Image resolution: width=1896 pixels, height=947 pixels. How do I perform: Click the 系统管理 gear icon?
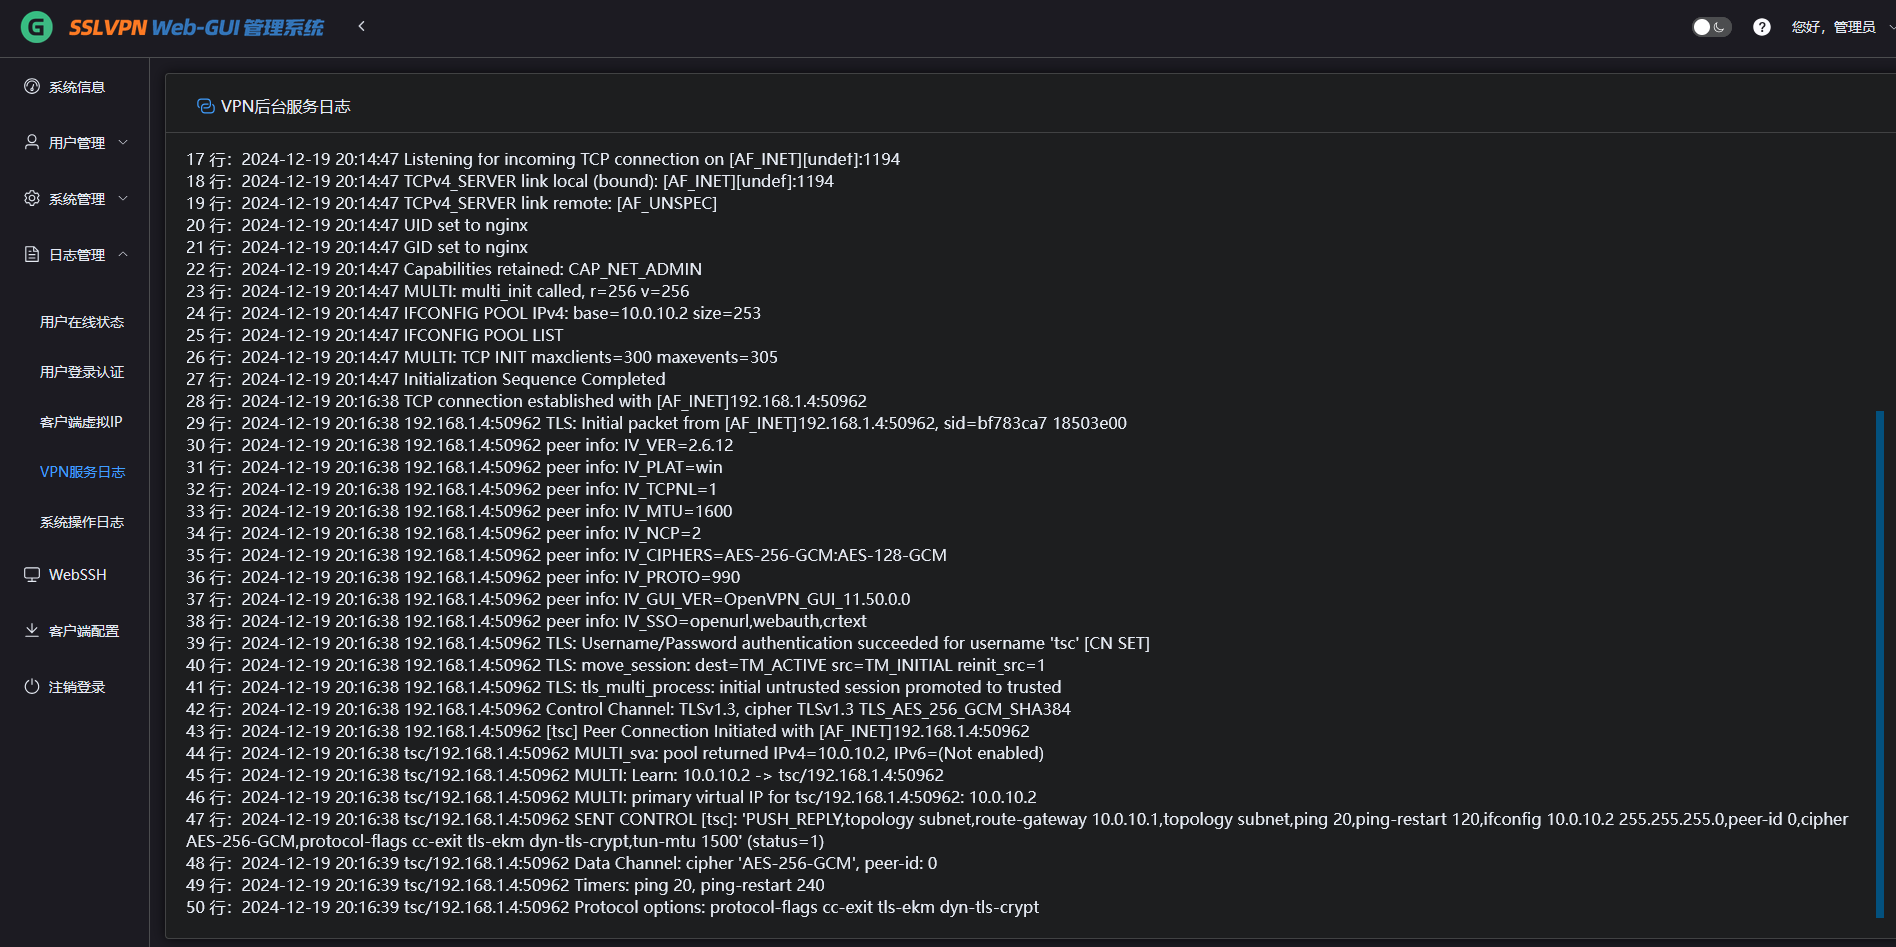point(32,198)
